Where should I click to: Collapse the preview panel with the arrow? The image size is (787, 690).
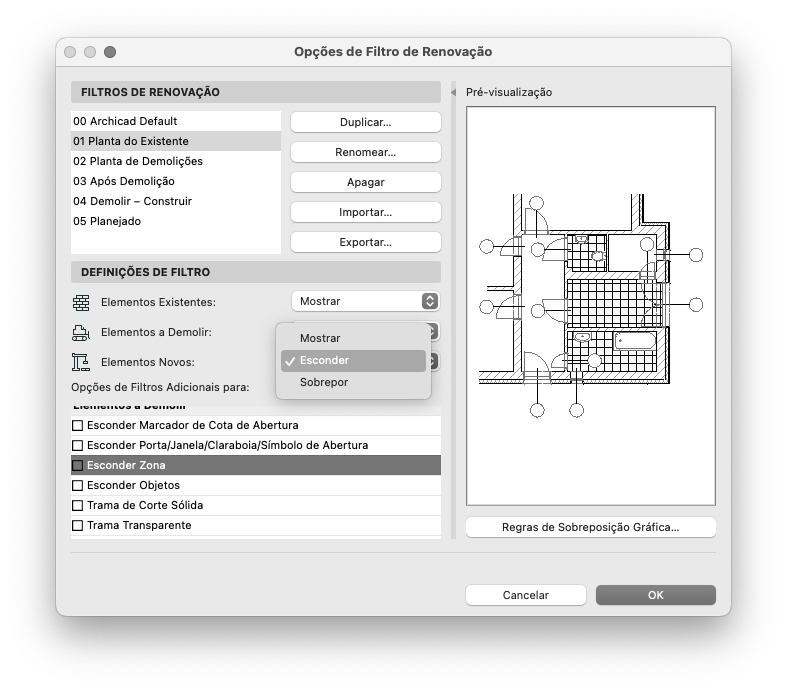point(453,92)
